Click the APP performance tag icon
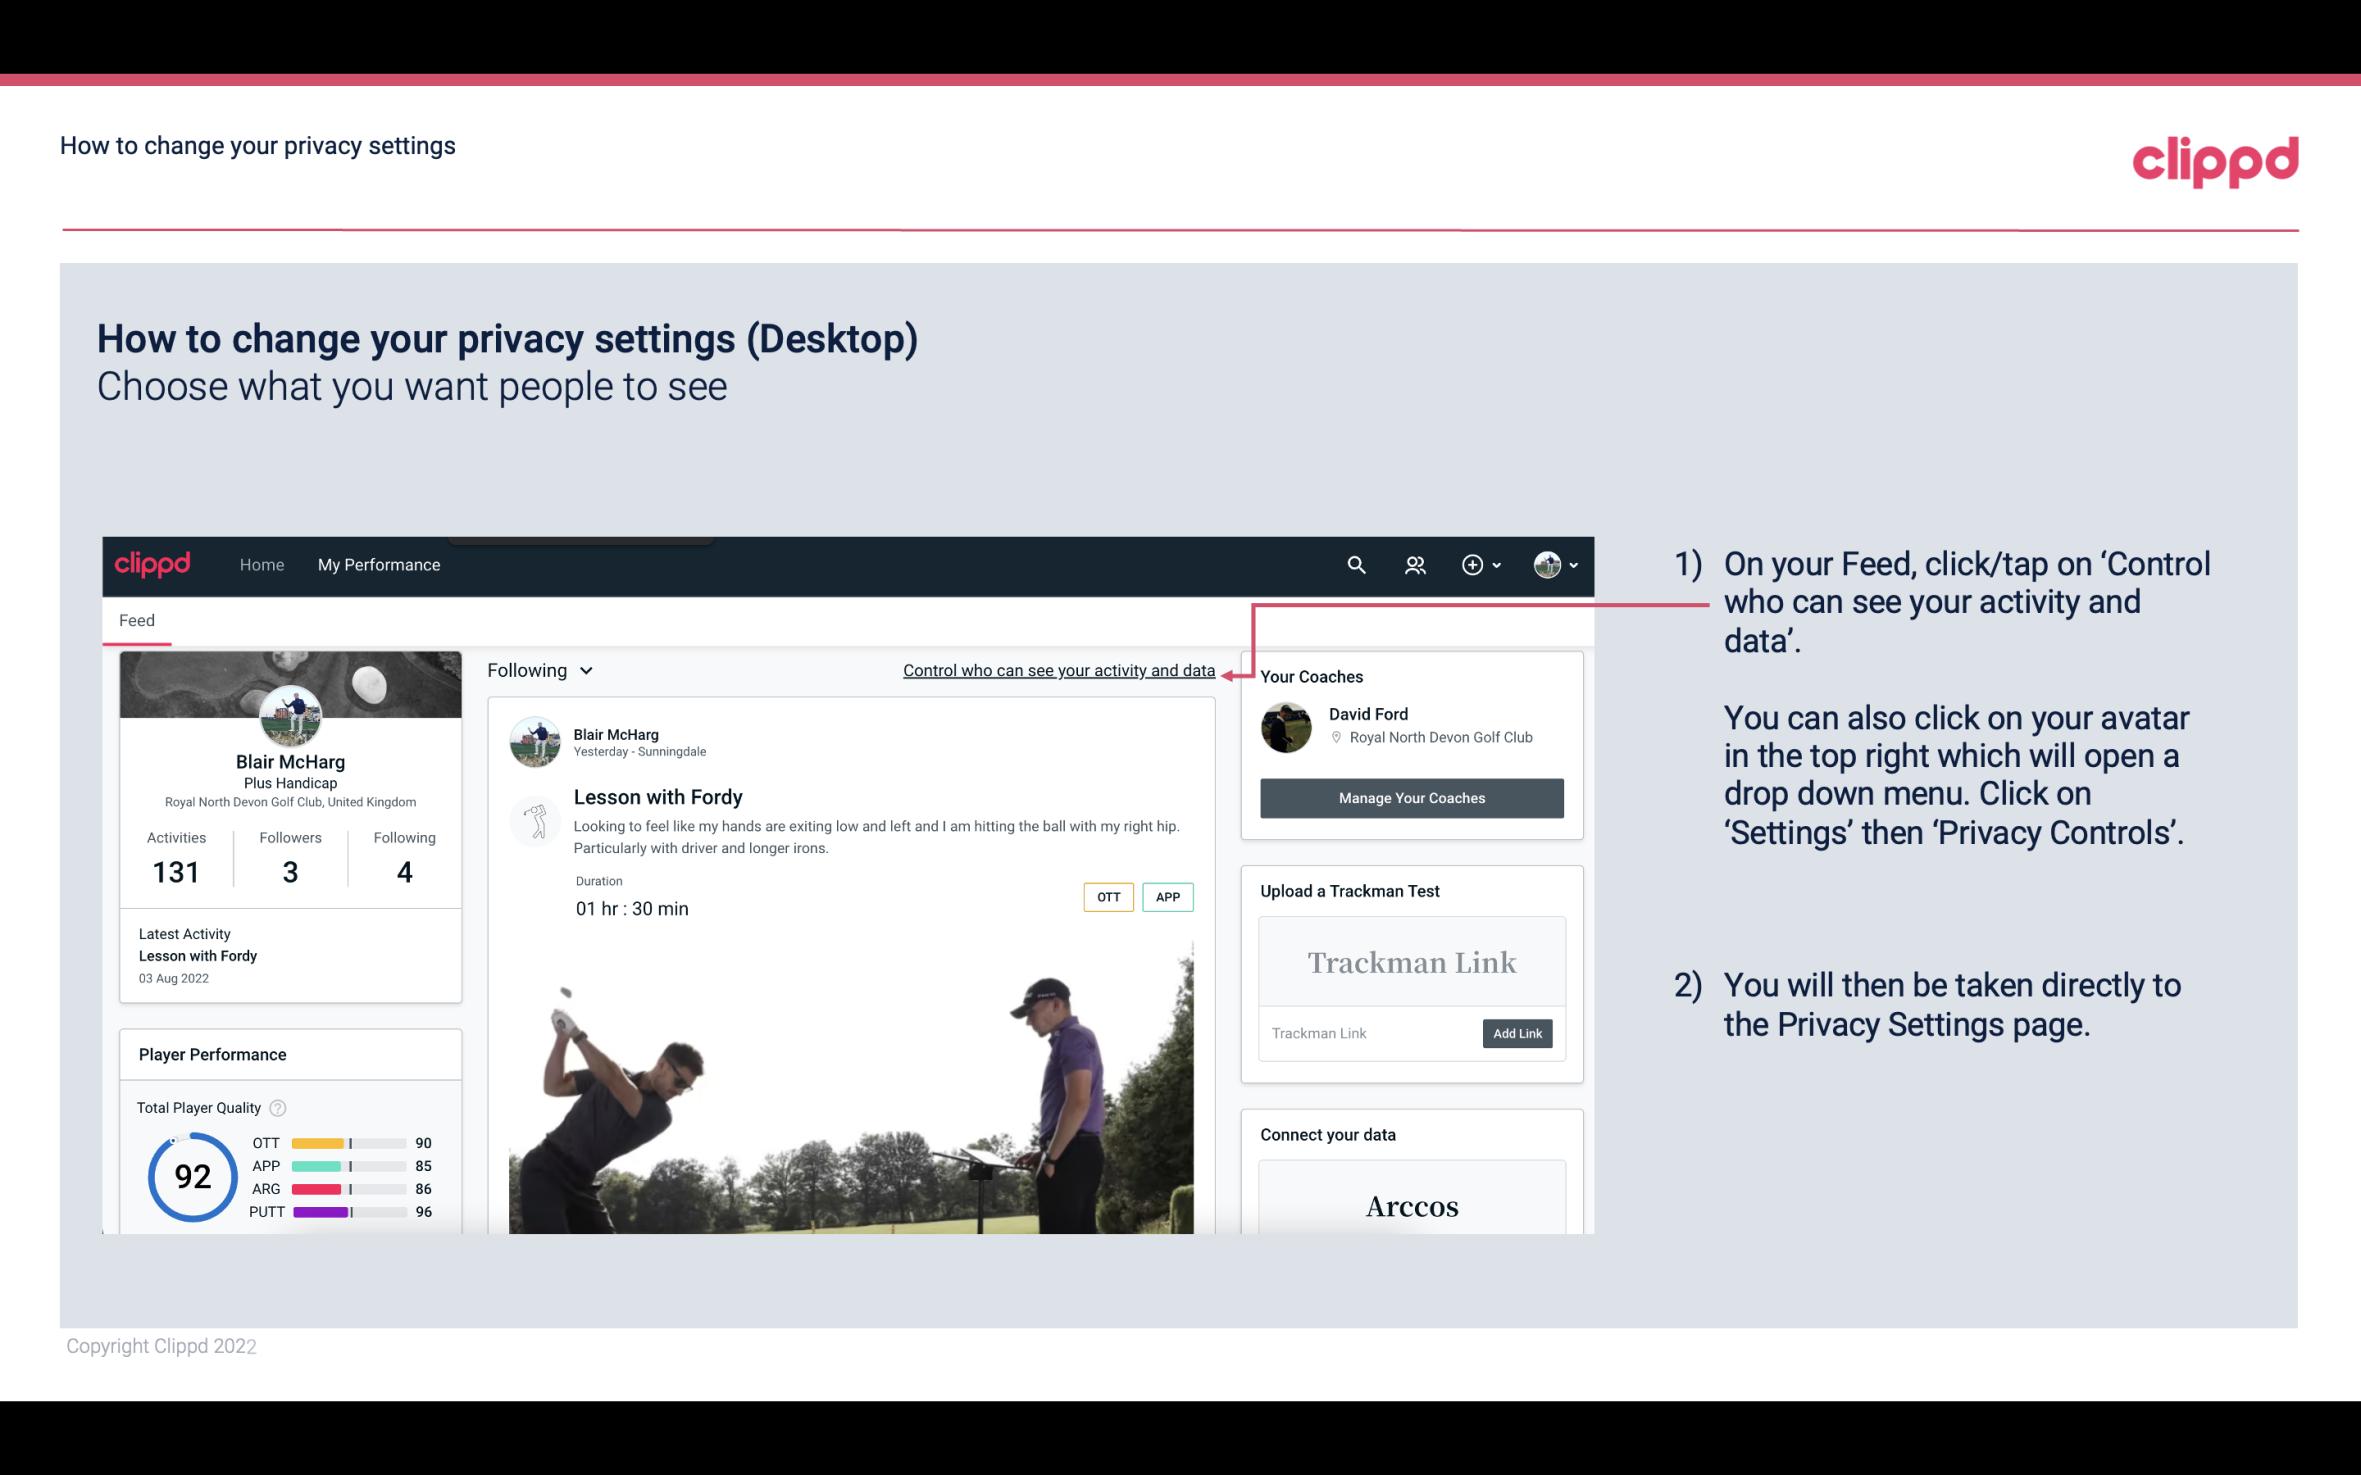Viewport: 2361px width, 1475px height. [x=1169, y=897]
